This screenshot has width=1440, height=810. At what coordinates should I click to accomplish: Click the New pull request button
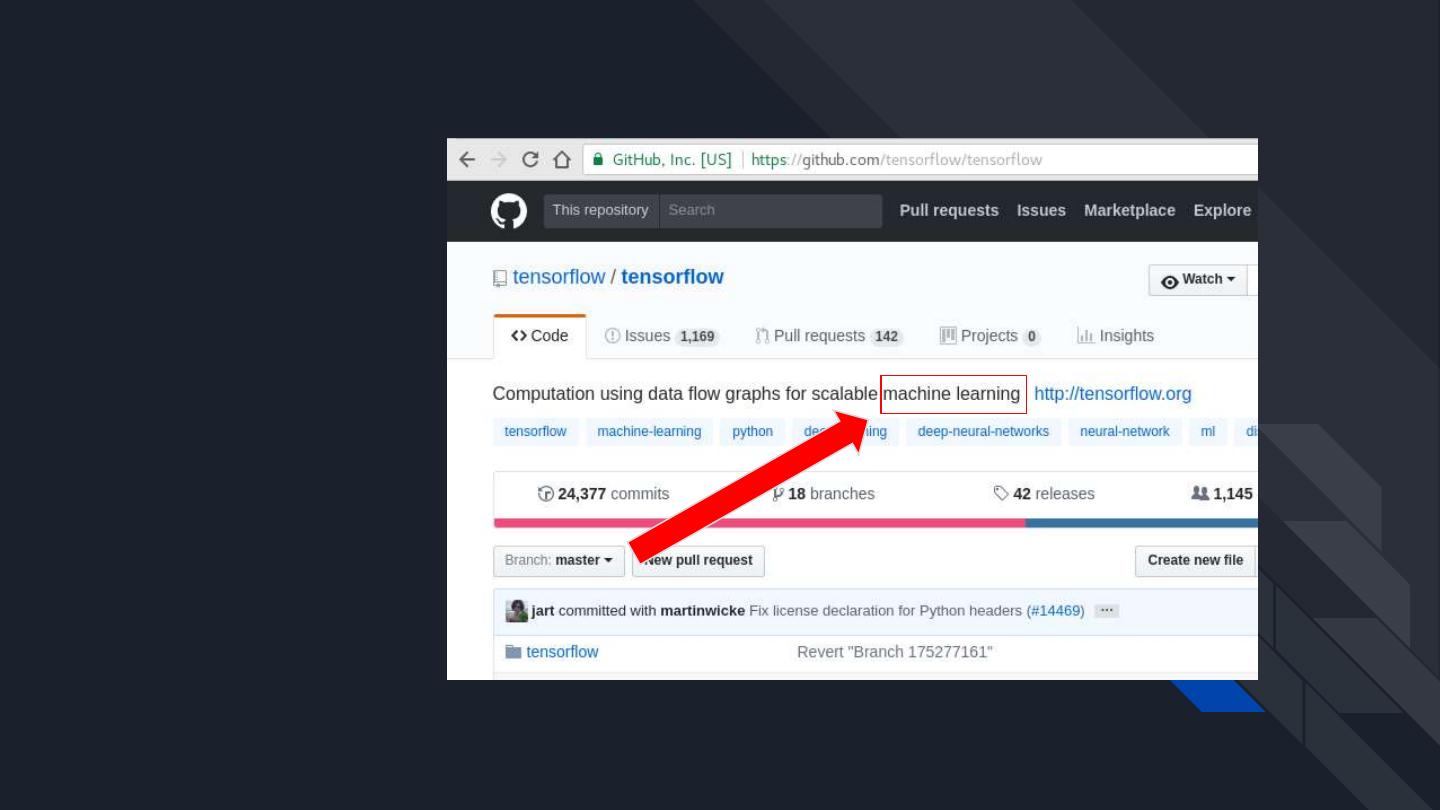698,560
